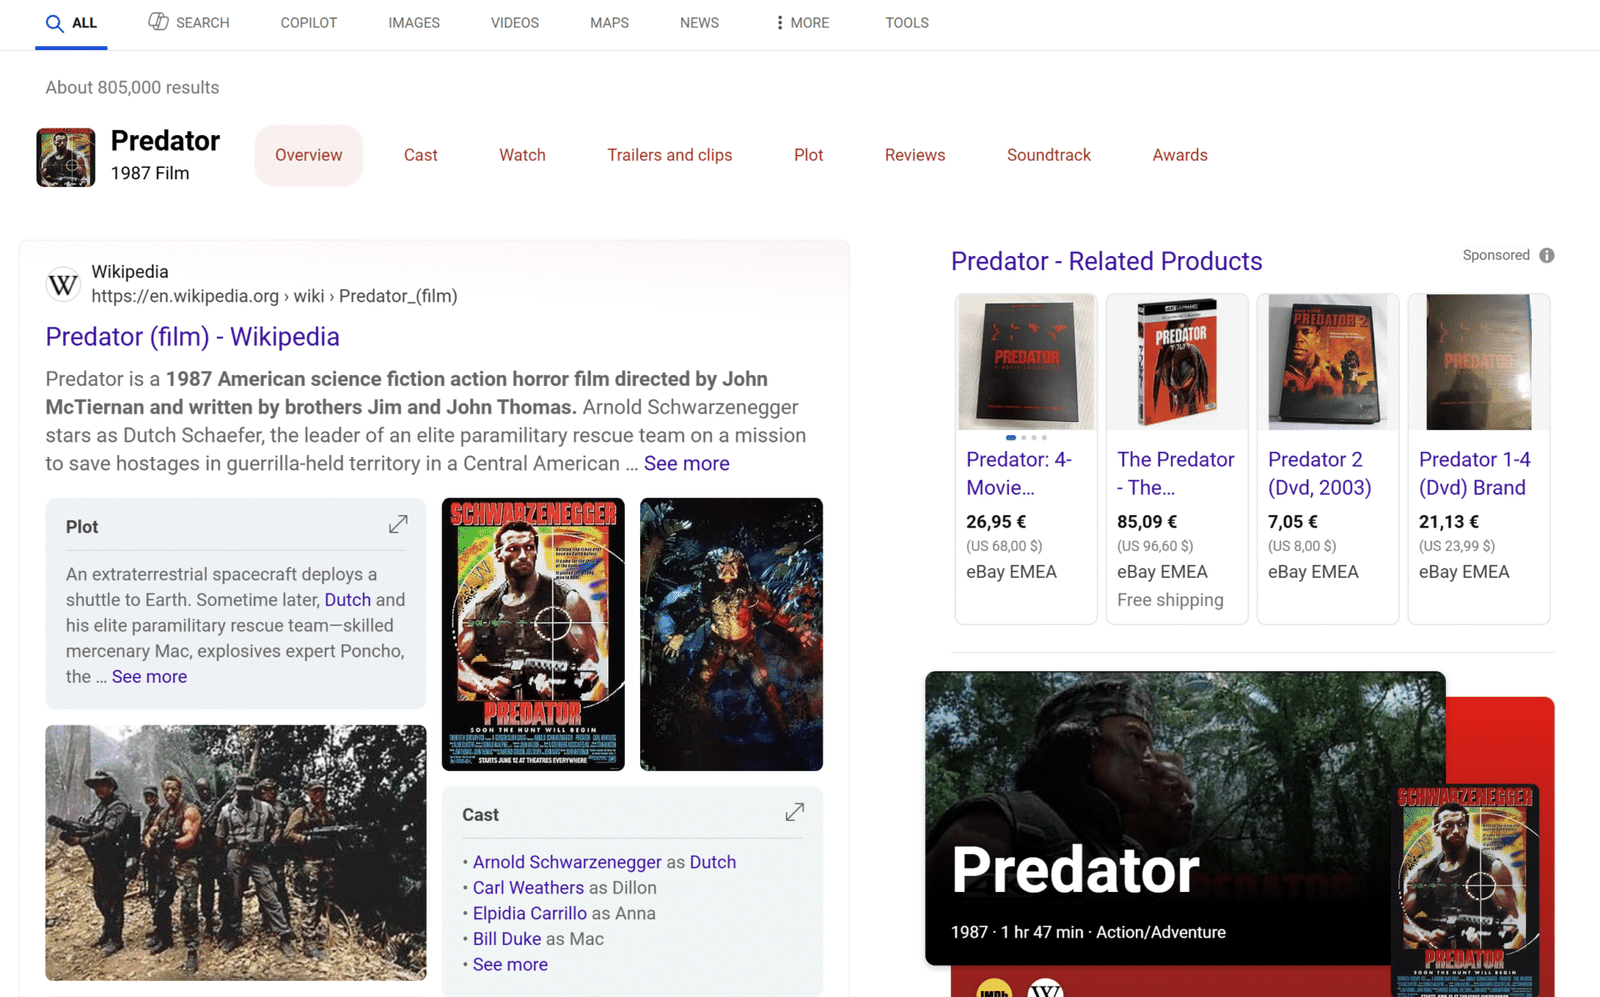Click the Wikipedia logo icon
This screenshot has width=1600, height=997.
coord(63,285)
